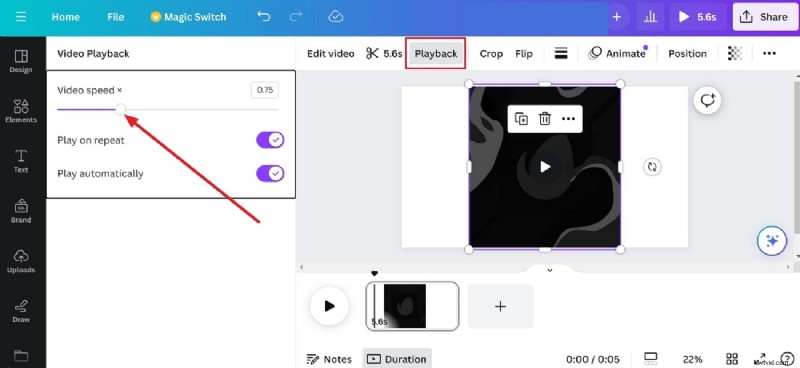Click the Video speed slider handle
Image resolution: width=800 pixels, height=368 pixels.
[x=120, y=109]
